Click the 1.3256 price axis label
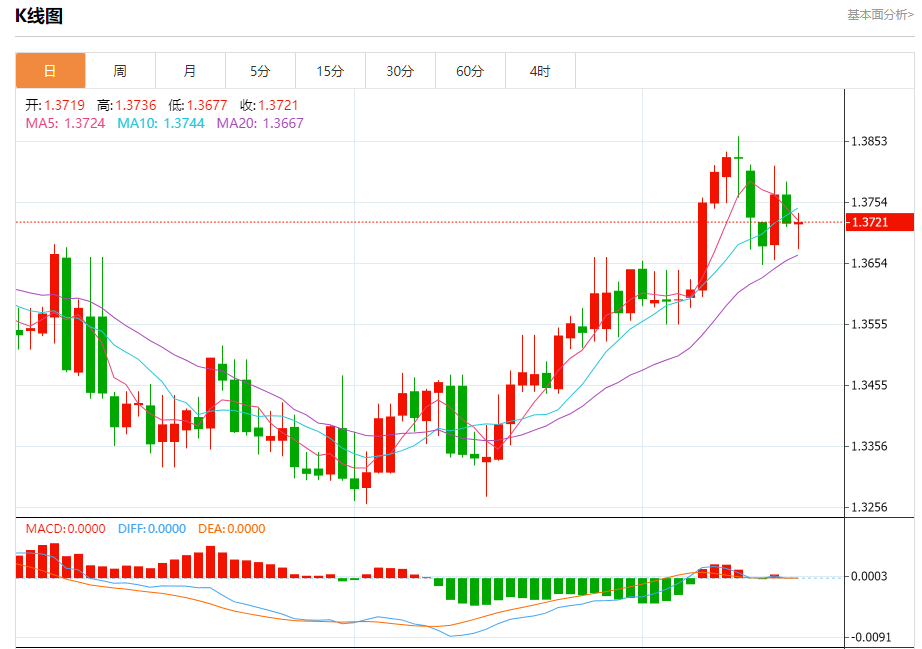The height and width of the screenshot is (649, 922). [x=869, y=507]
